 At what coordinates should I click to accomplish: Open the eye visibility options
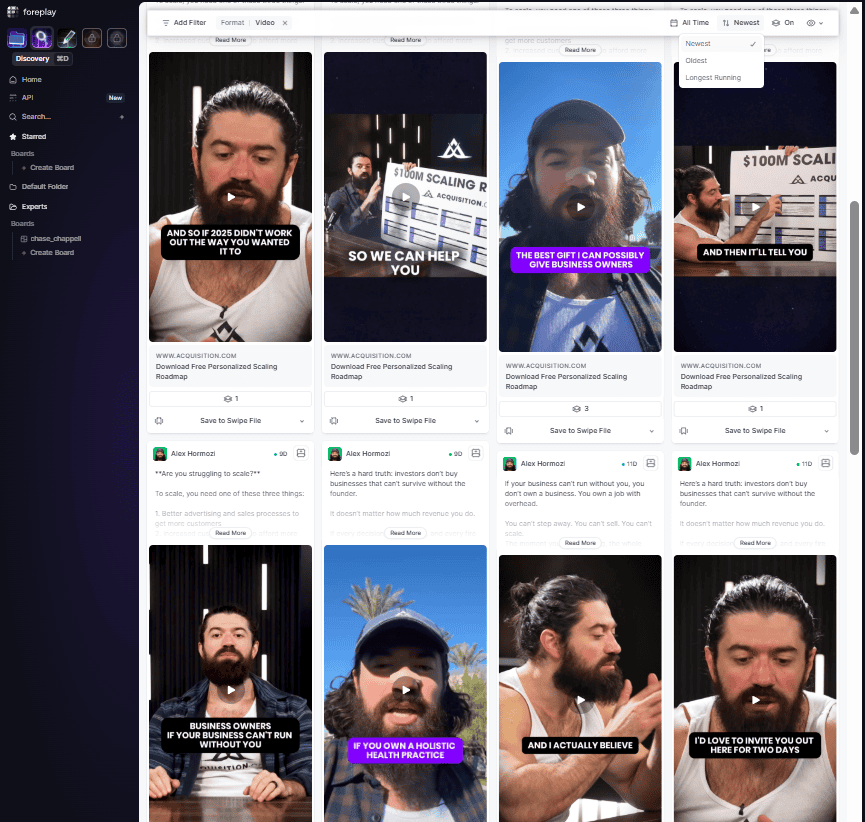pyautogui.click(x=815, y=22)
